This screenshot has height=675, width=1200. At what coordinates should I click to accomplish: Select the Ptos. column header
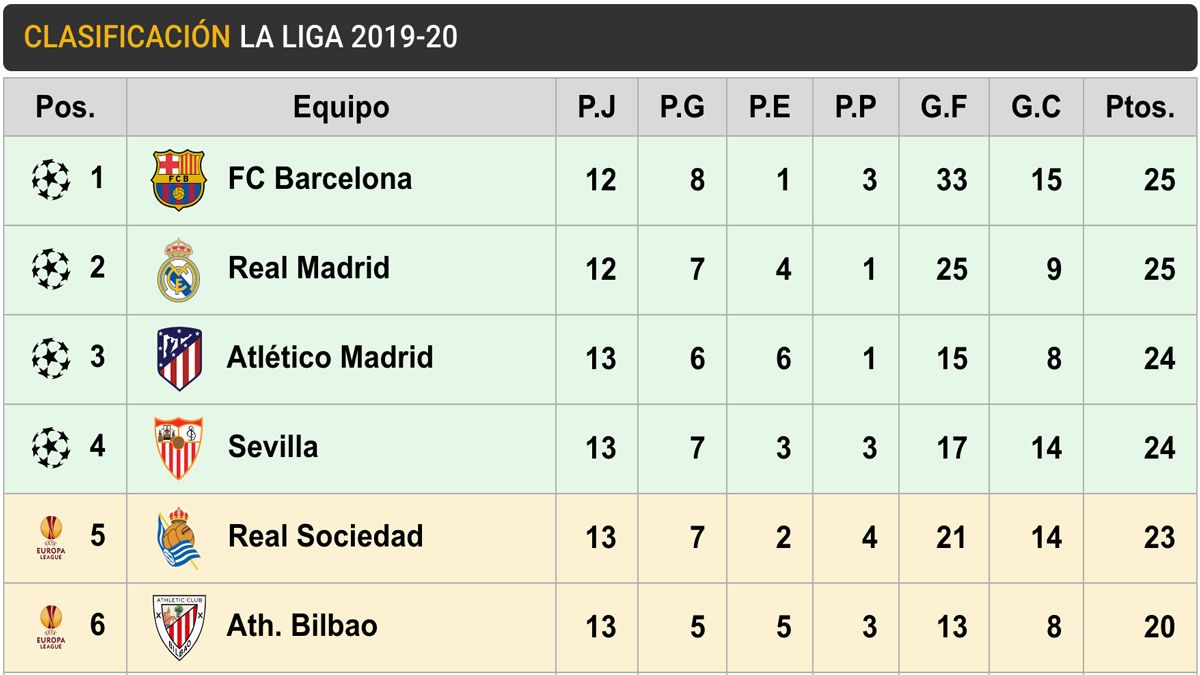[x=1140, y=107]
